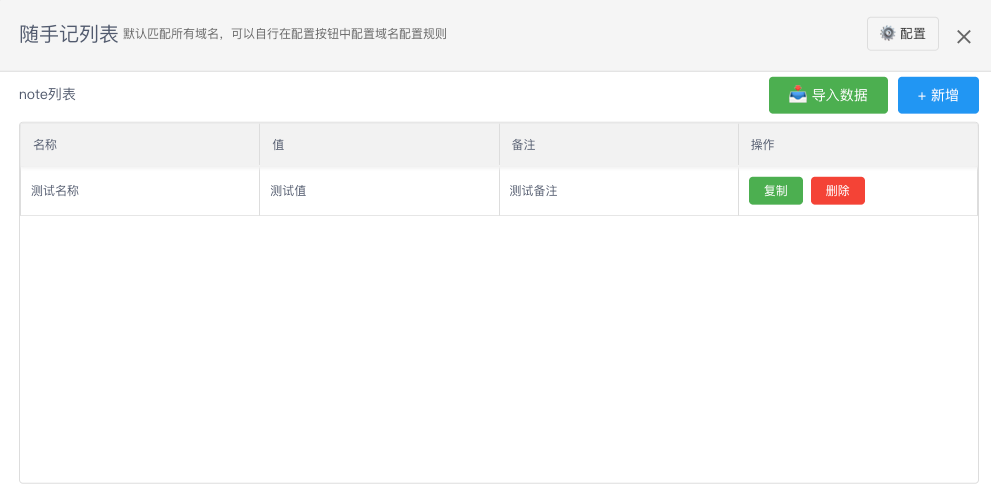The image size is (991, 496).
Task: Copy the 测试名称 row with 复制
Action: 775,191
